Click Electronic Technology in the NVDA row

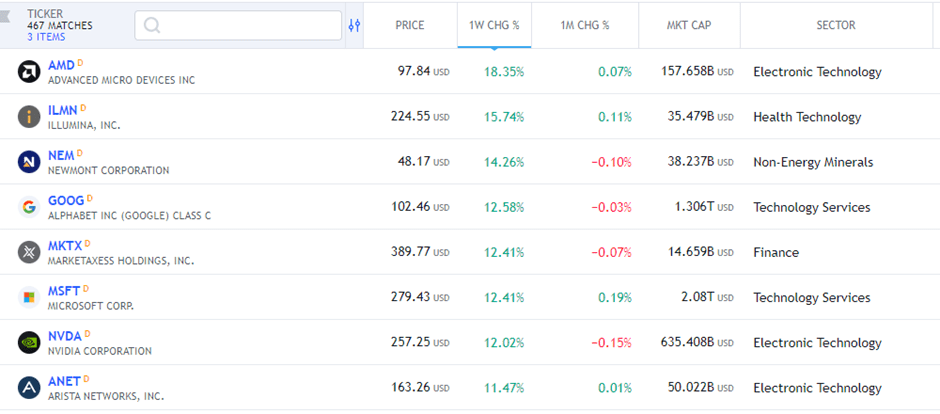point(817,343)
